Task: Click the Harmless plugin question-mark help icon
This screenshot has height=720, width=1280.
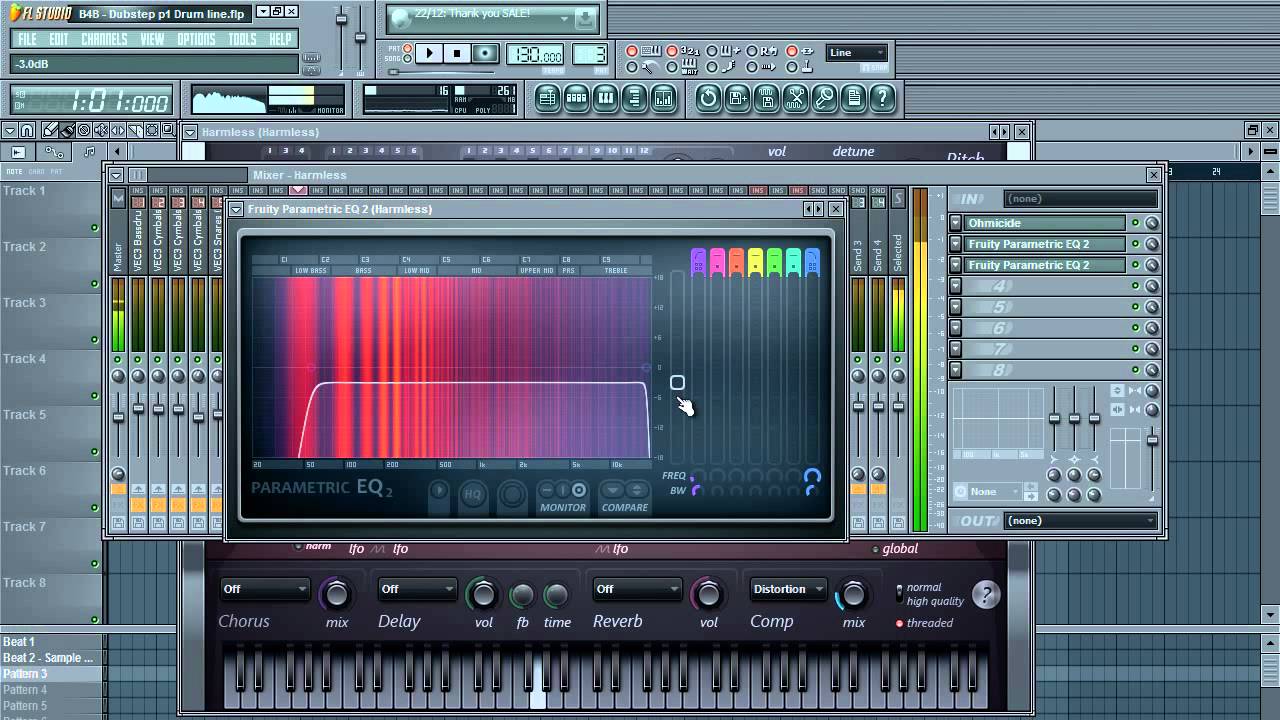Action: coord(986,595)
